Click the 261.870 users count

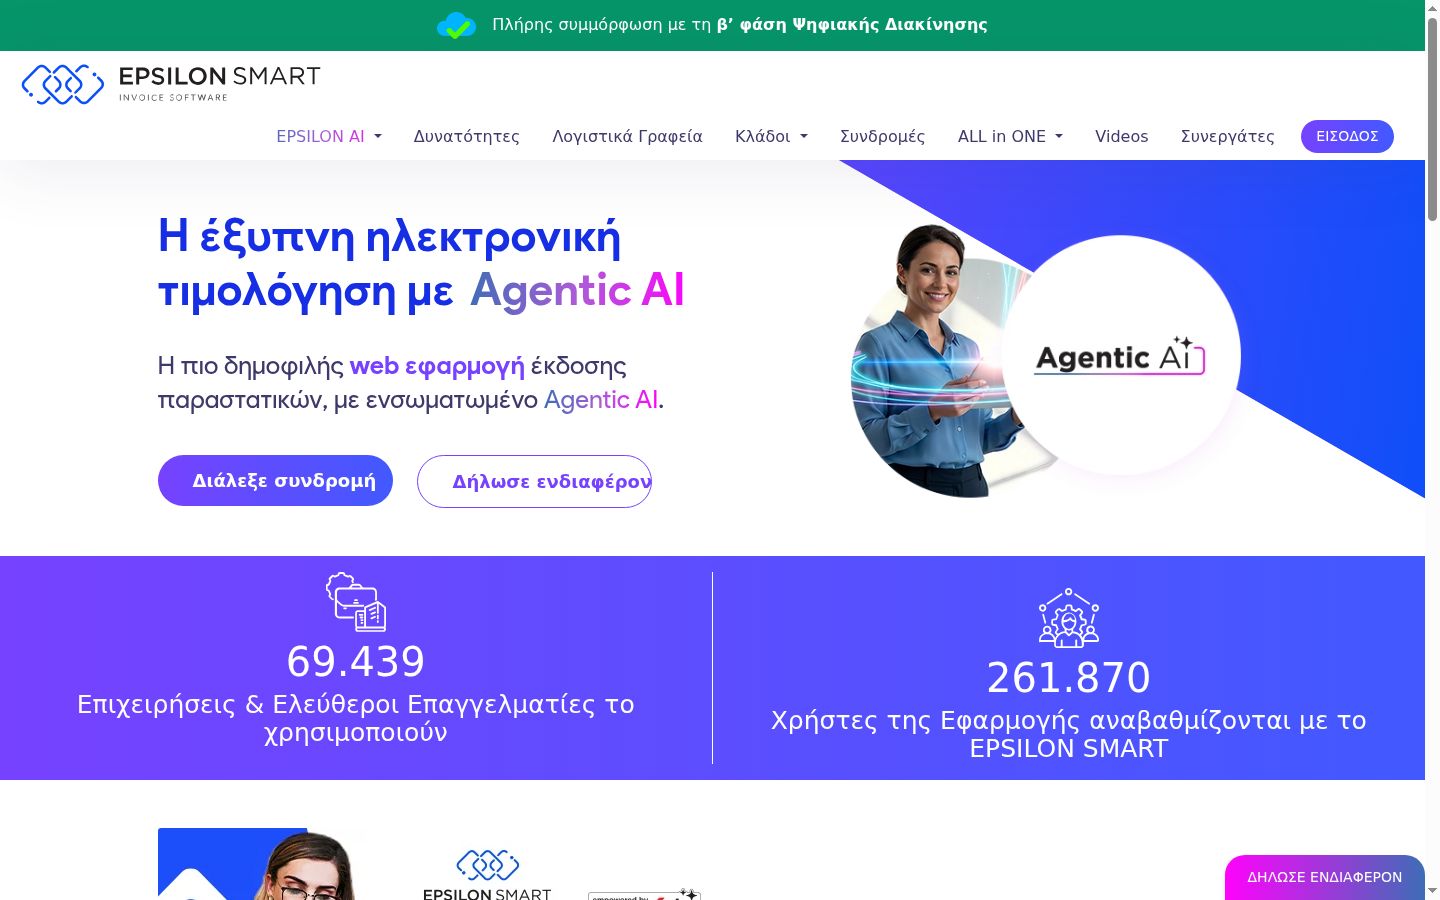coord(1069,677)
